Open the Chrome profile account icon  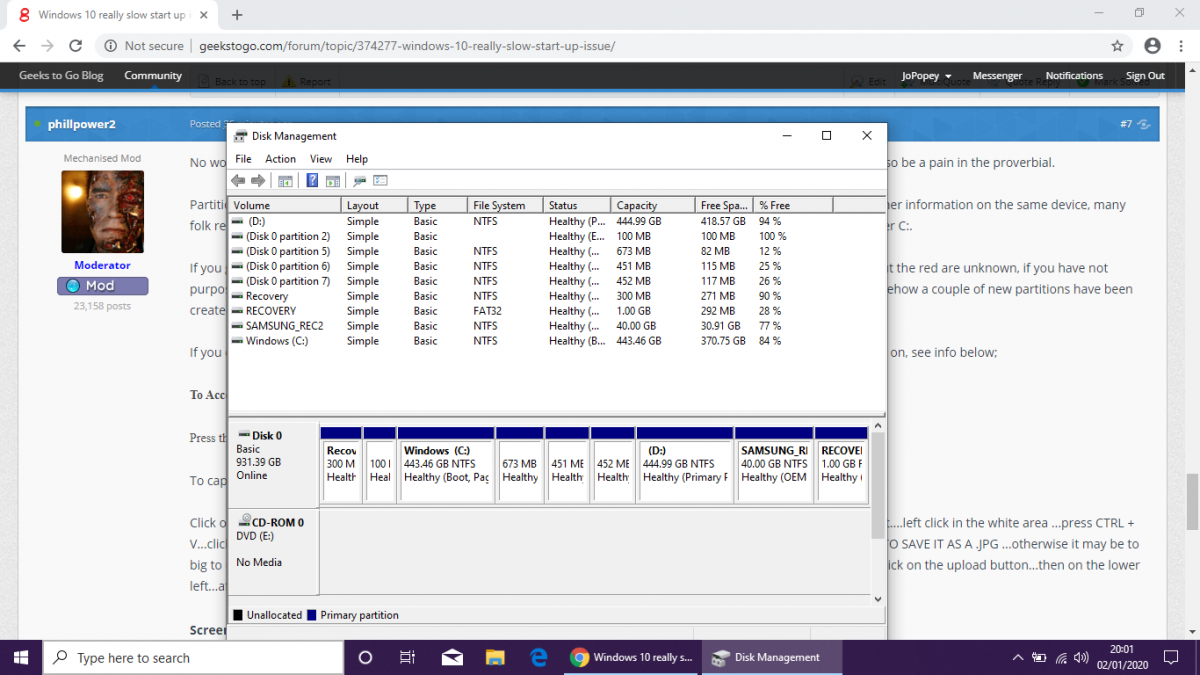click(1152, 45)
